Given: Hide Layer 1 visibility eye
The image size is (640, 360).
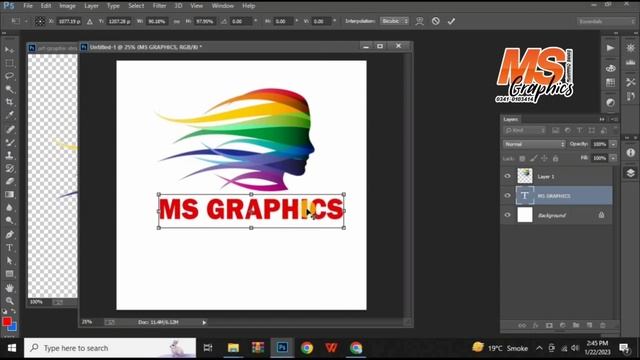Looking at the screenshot, I should click(x=507, y=176).
